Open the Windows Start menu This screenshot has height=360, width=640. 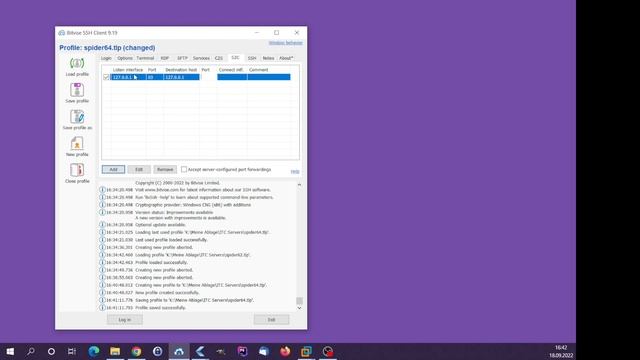click(10, 351)
